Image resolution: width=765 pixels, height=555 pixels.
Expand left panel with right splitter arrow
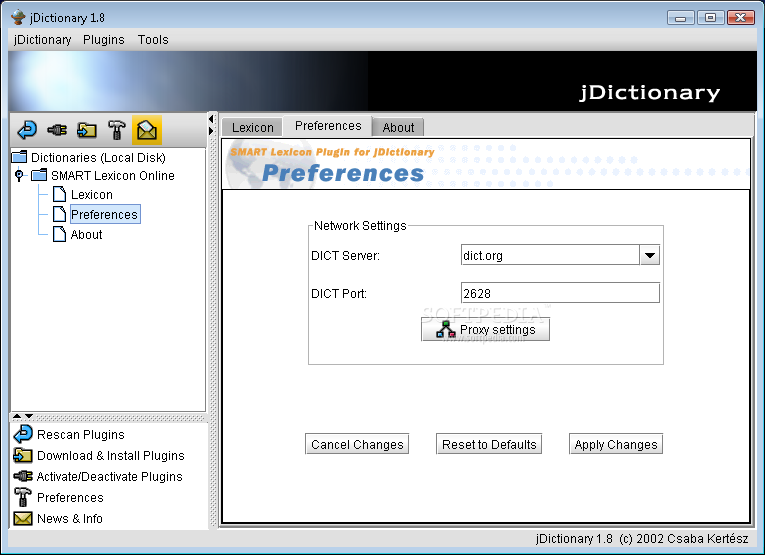[211, 131]
